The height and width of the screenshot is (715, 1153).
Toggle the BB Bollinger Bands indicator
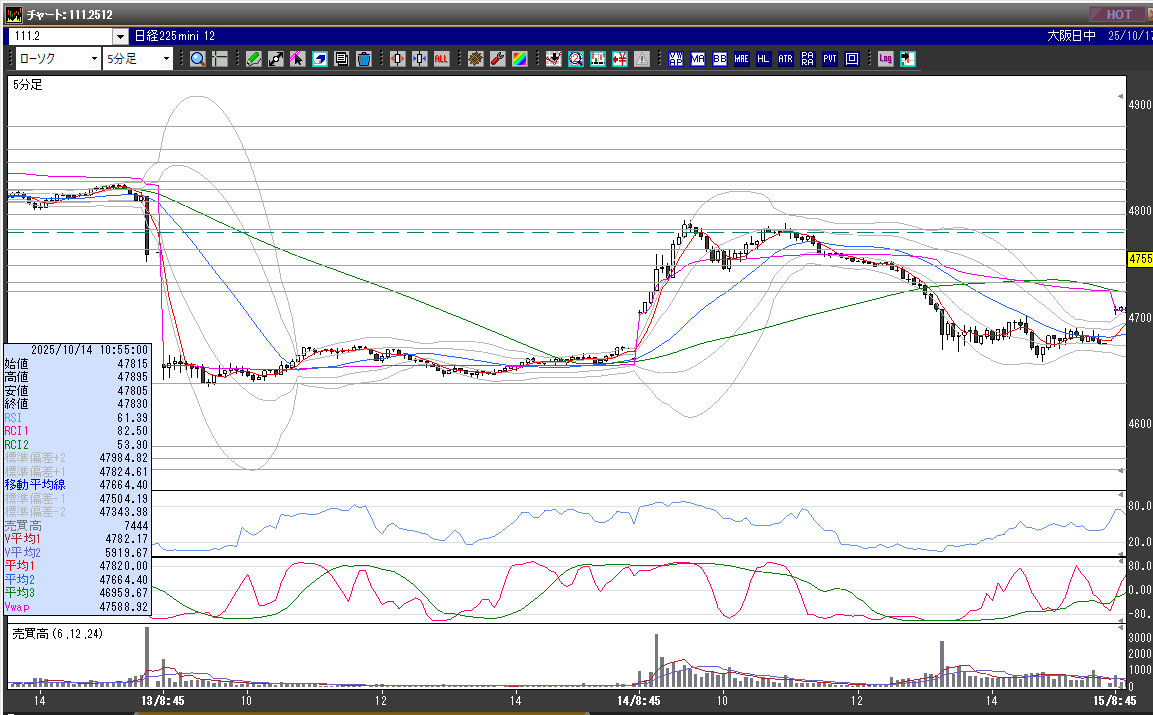click(720, 59)
